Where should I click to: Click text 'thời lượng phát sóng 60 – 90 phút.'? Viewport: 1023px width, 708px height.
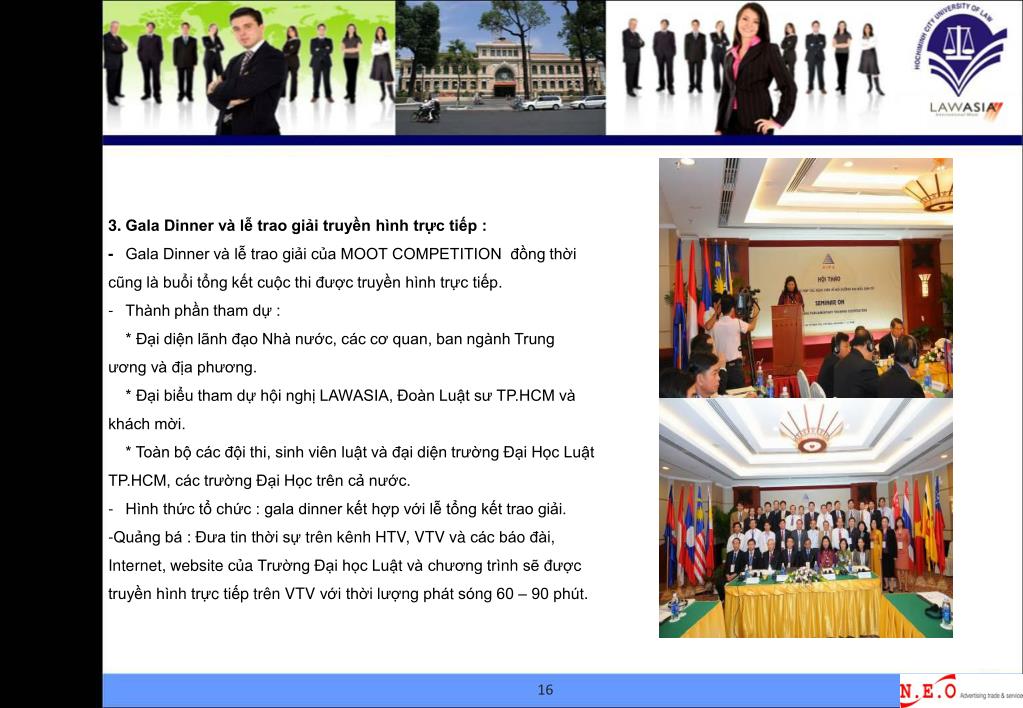coord(466,594)
